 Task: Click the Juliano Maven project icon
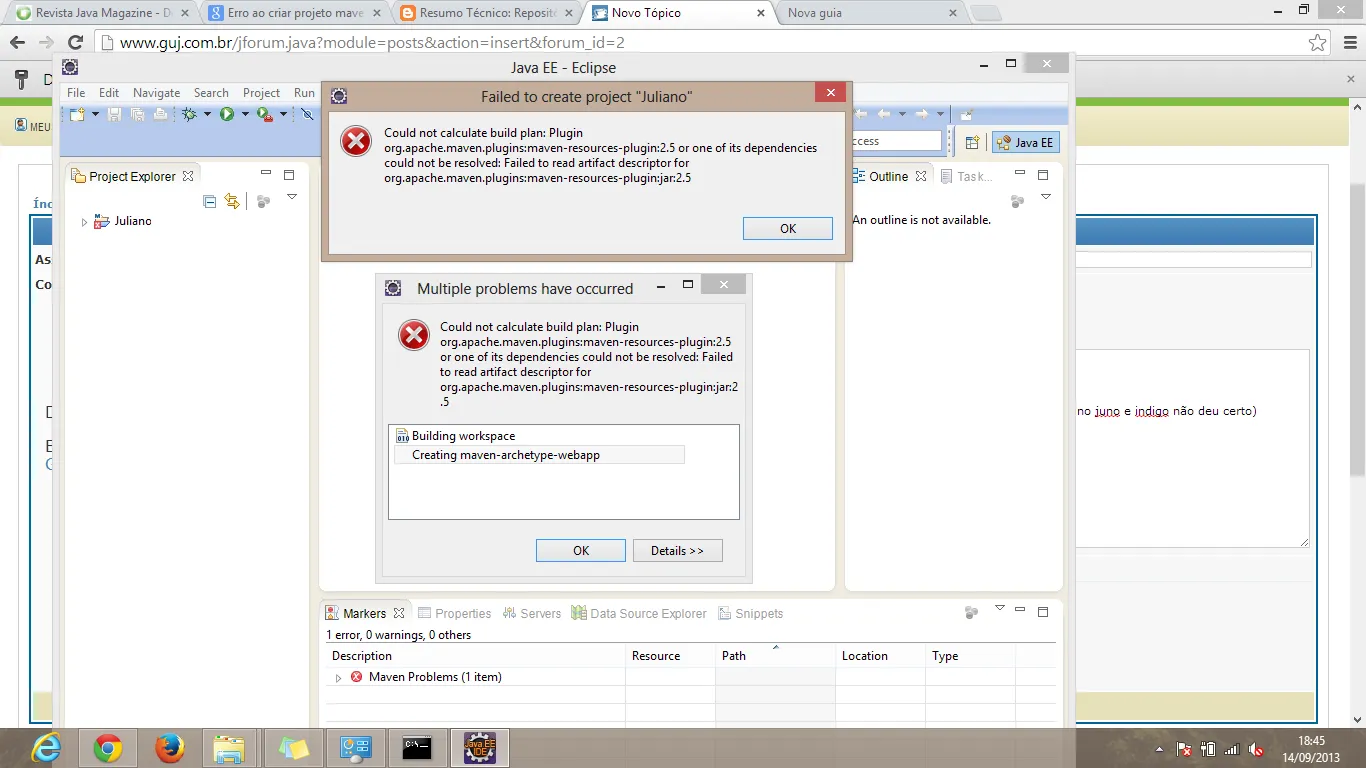[x=101, y=221]
